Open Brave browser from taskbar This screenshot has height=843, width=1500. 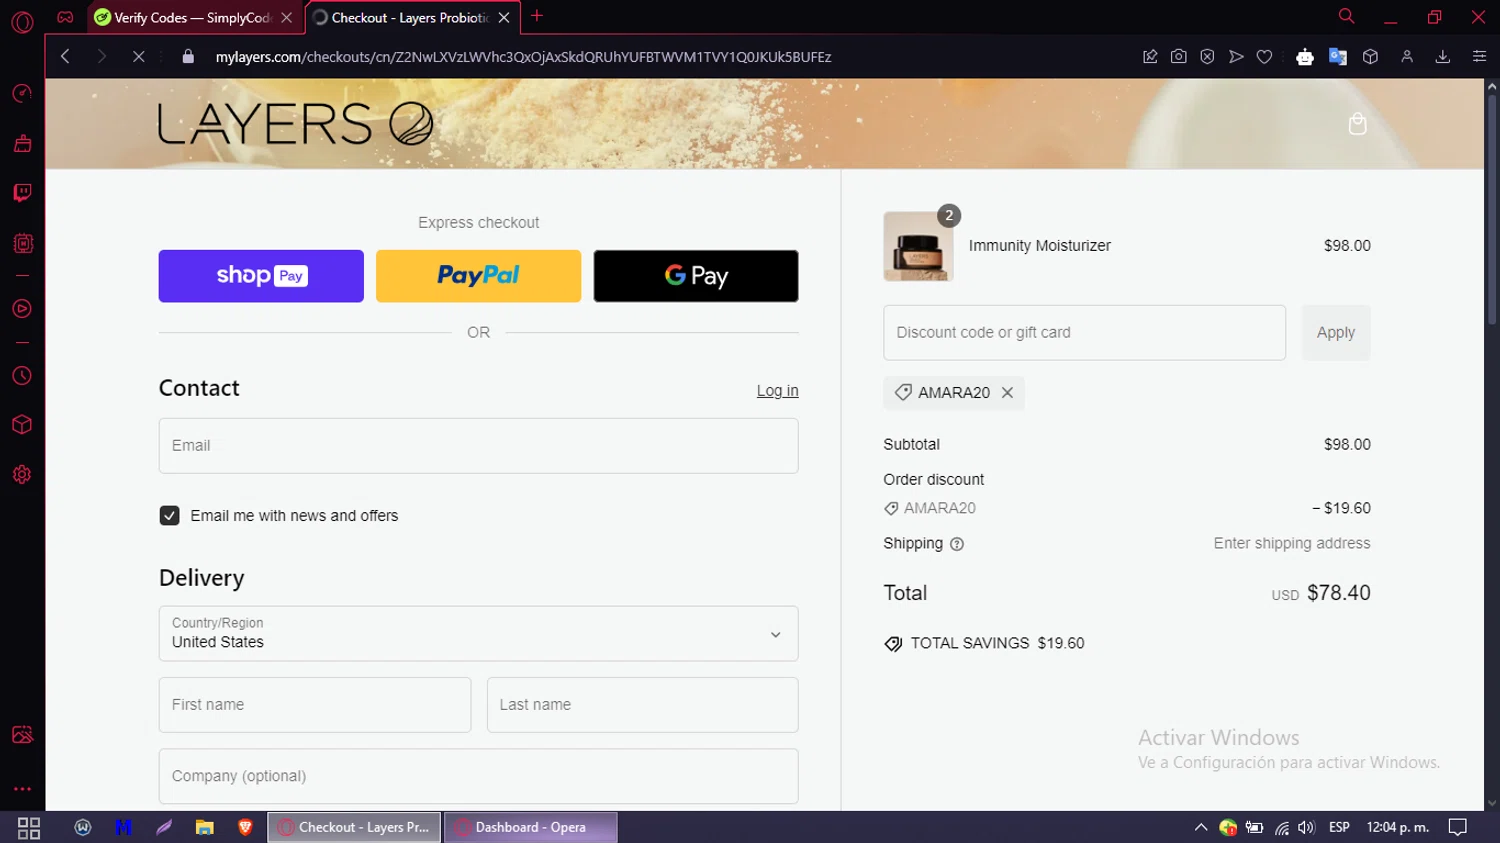(245, 828)
